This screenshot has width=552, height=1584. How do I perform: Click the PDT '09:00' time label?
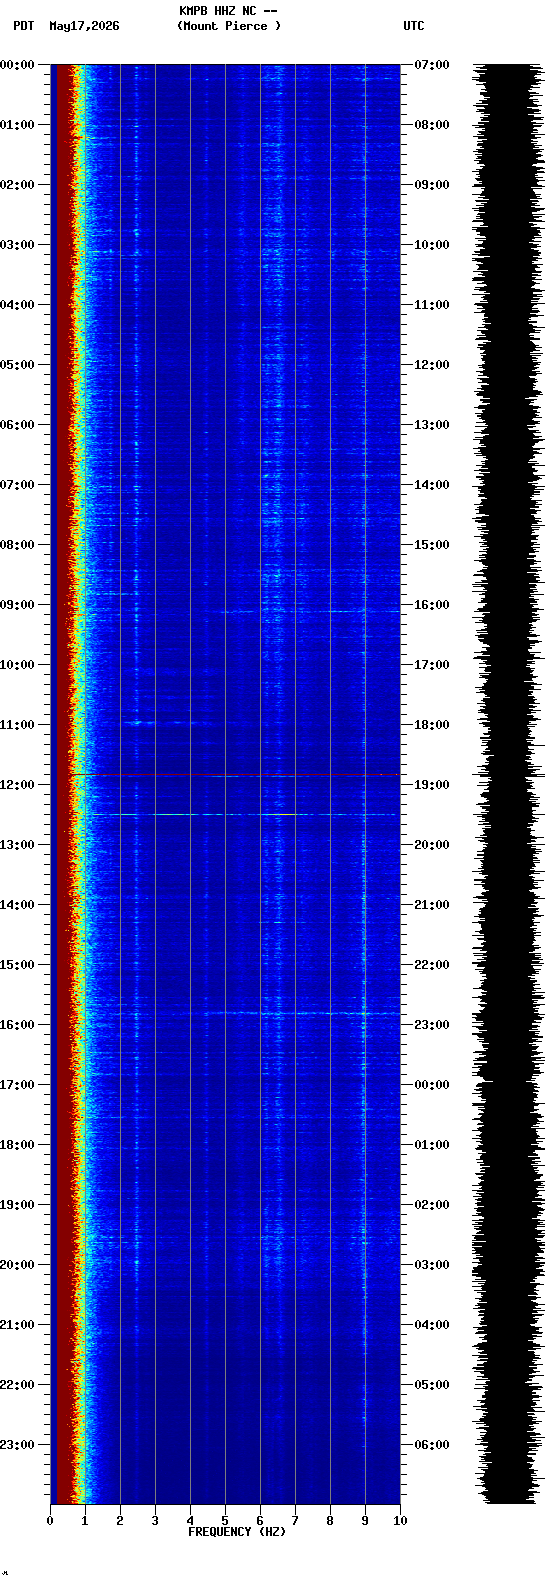point(18,605)
